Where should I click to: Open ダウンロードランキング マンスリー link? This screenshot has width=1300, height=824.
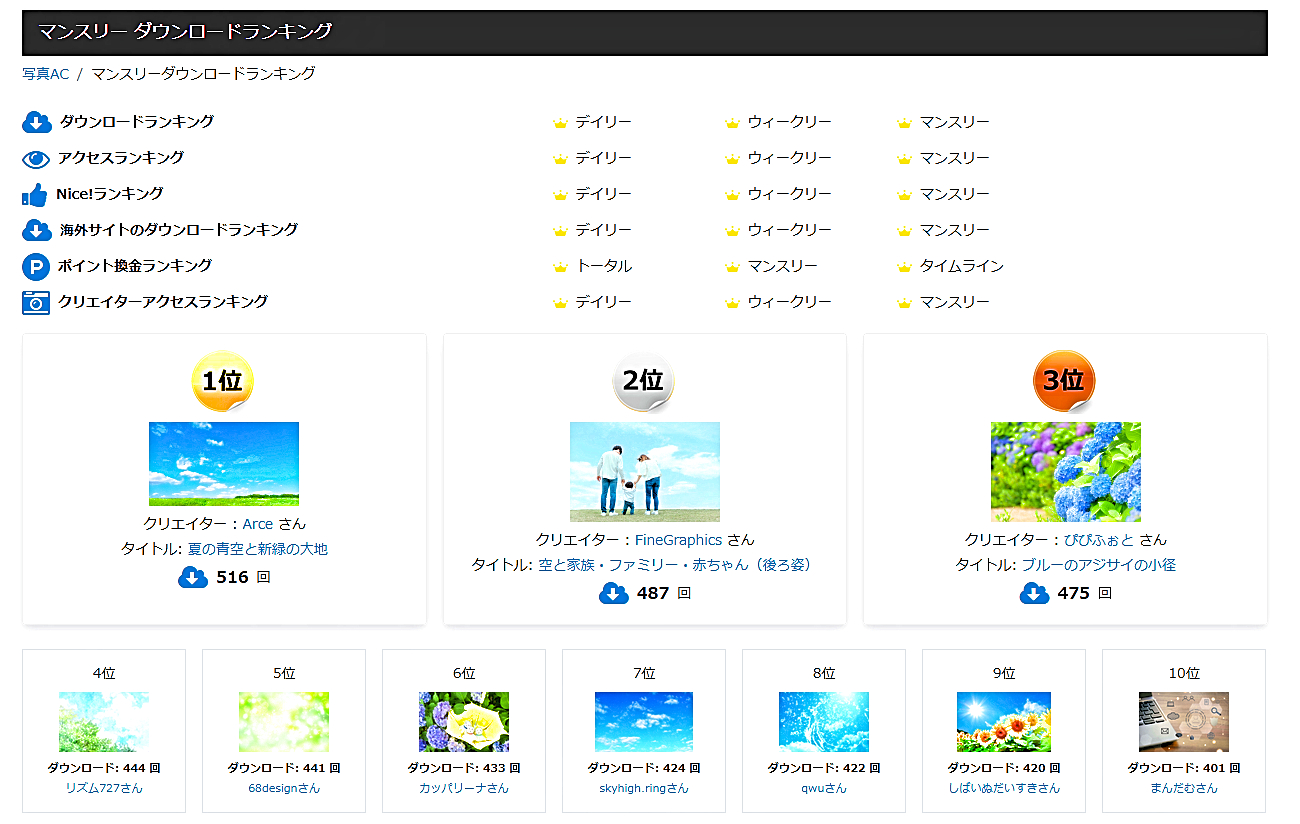coord(954,122)
